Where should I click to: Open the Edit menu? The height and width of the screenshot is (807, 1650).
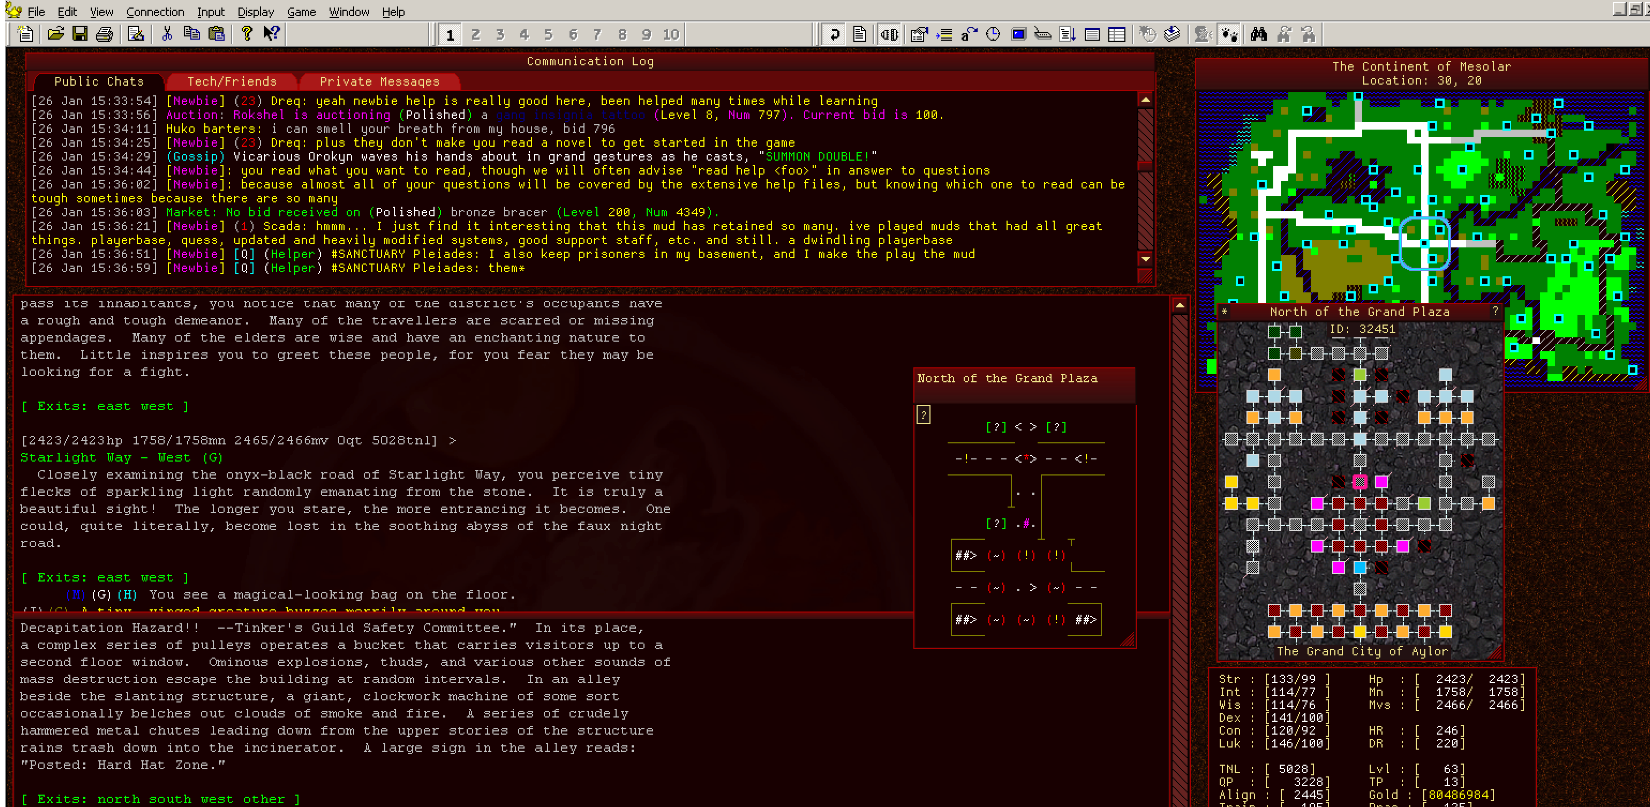click(67, 12)
